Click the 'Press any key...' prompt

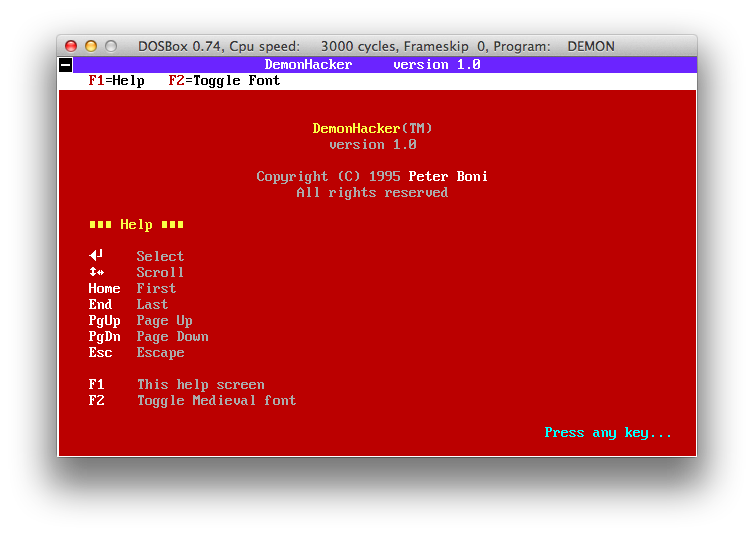click(608, 433)
